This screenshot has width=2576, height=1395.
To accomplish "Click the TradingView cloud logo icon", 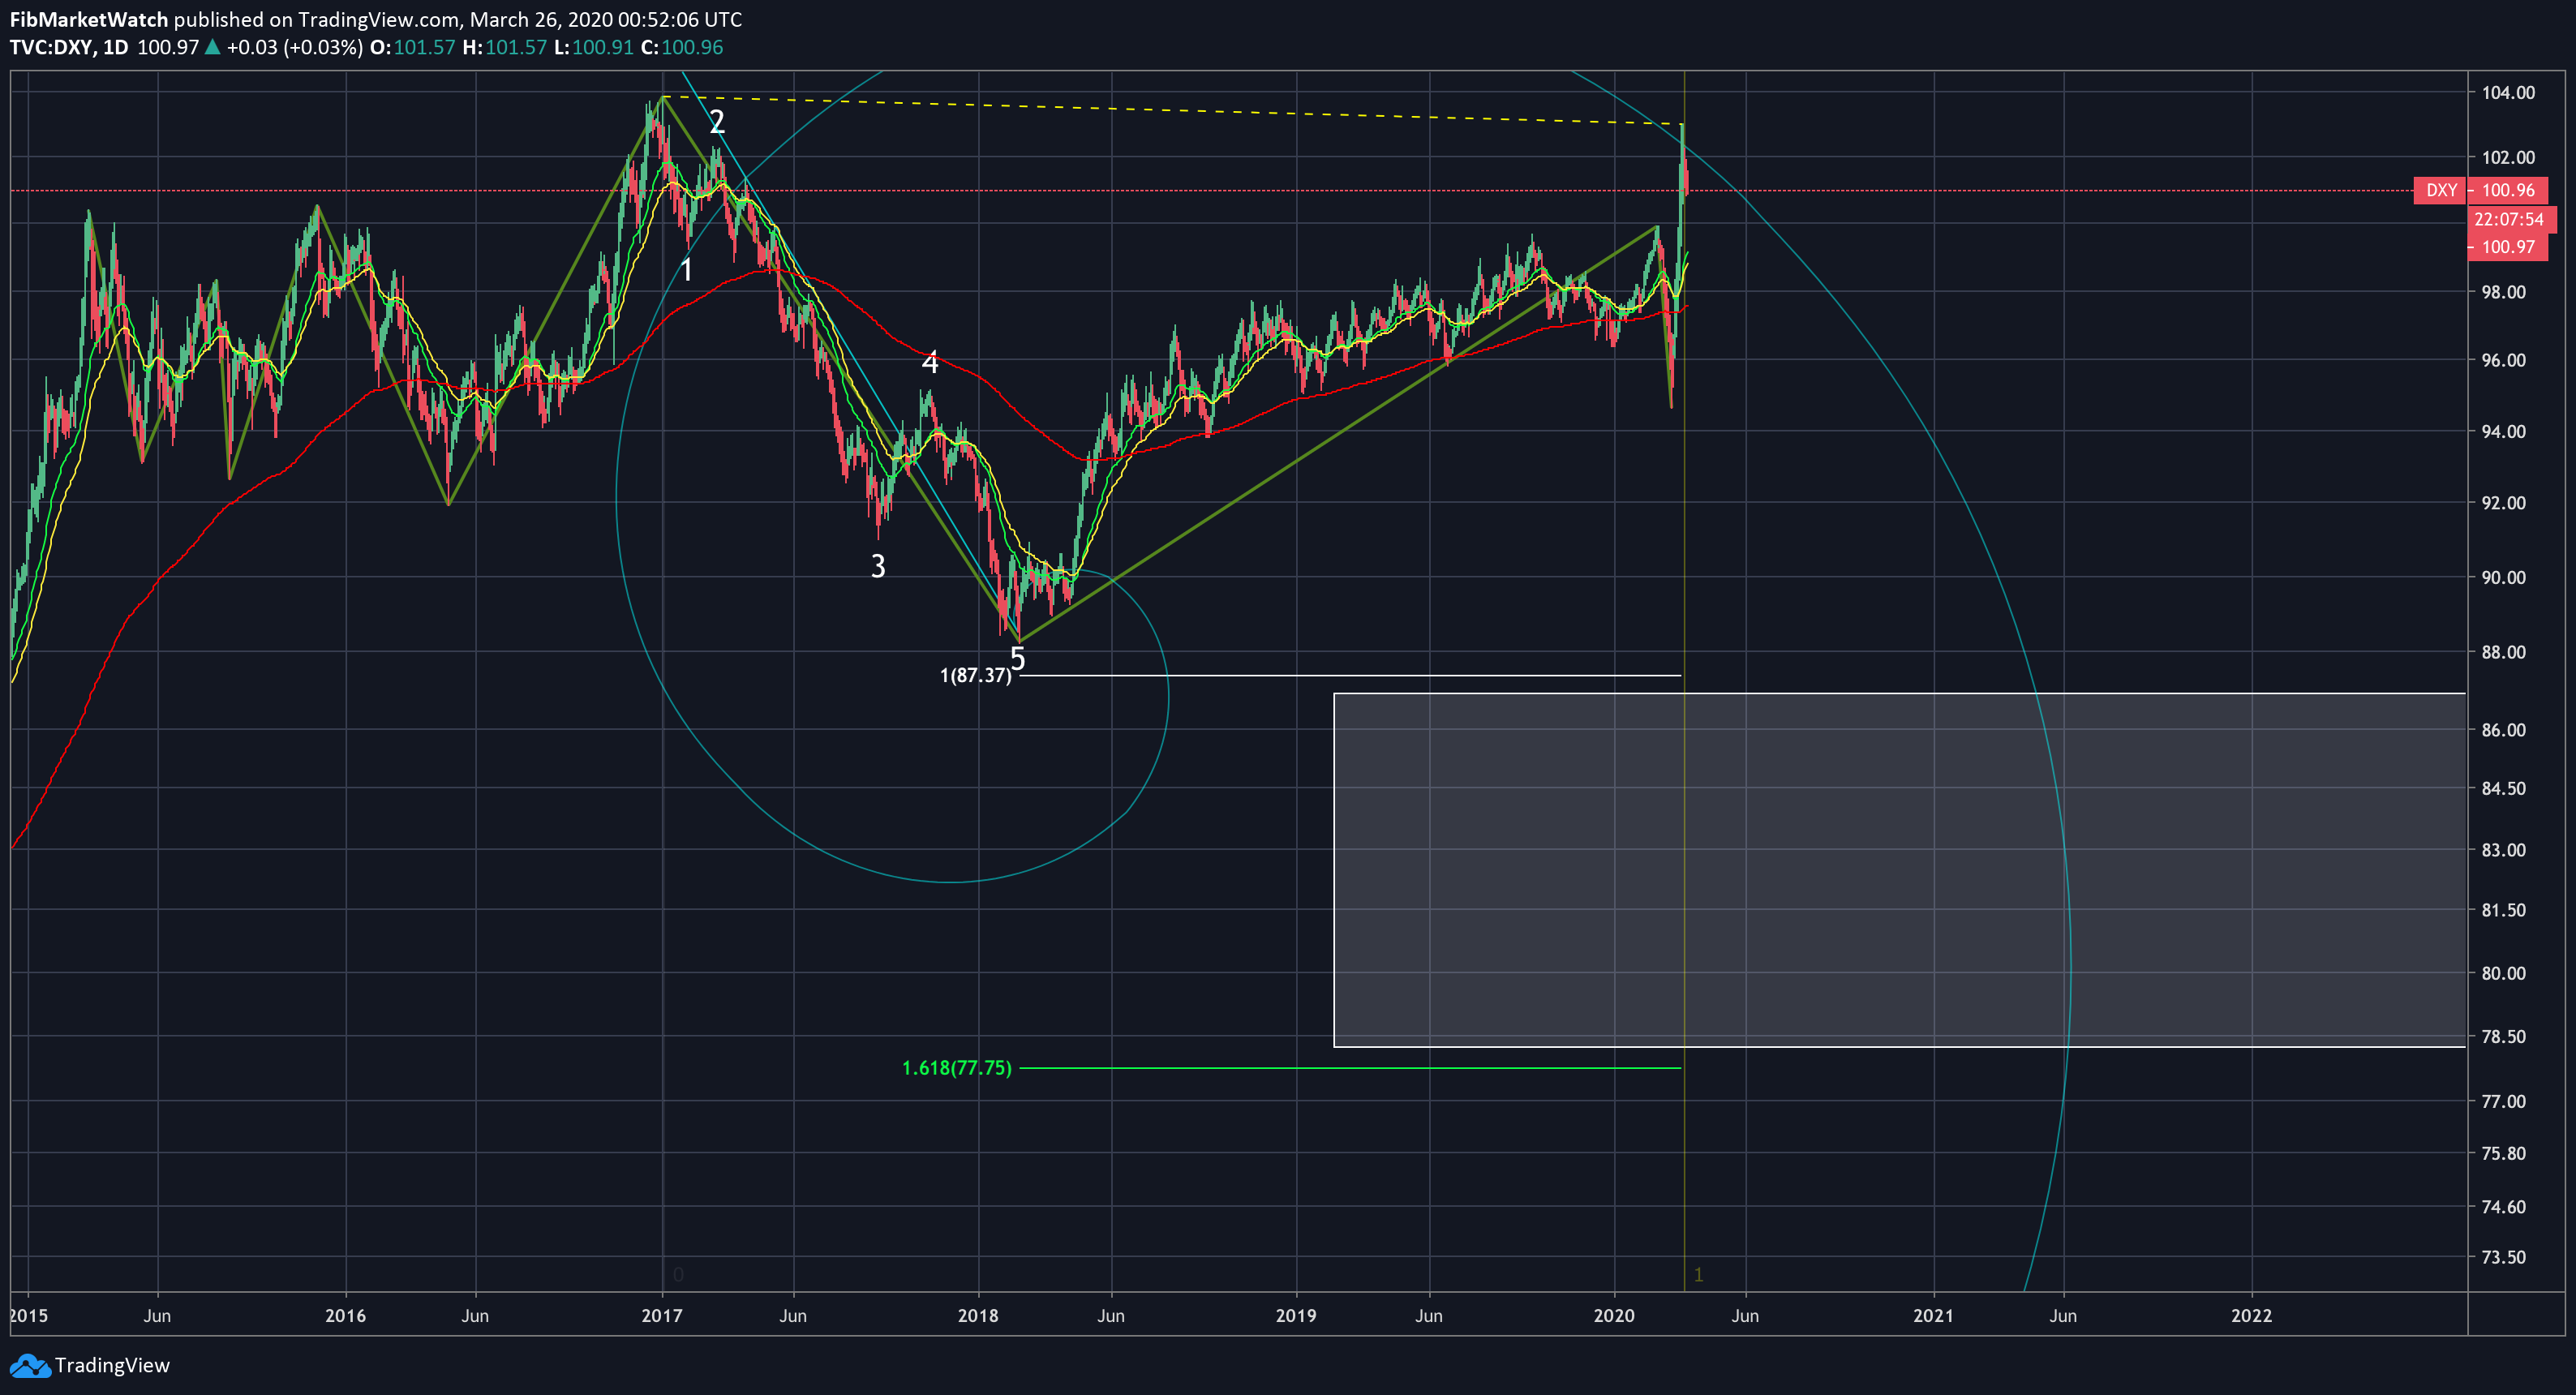I will point(29,1365).
